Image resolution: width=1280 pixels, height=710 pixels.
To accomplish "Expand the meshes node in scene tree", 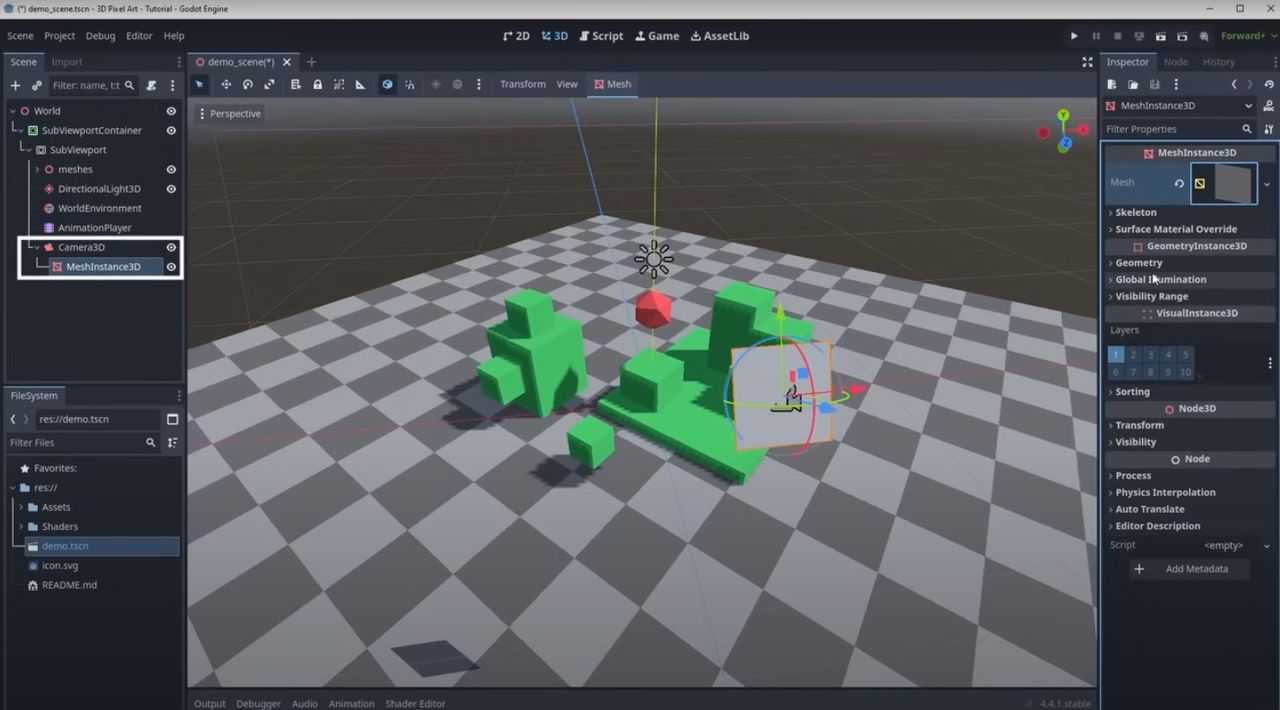I will pos(37,169).
